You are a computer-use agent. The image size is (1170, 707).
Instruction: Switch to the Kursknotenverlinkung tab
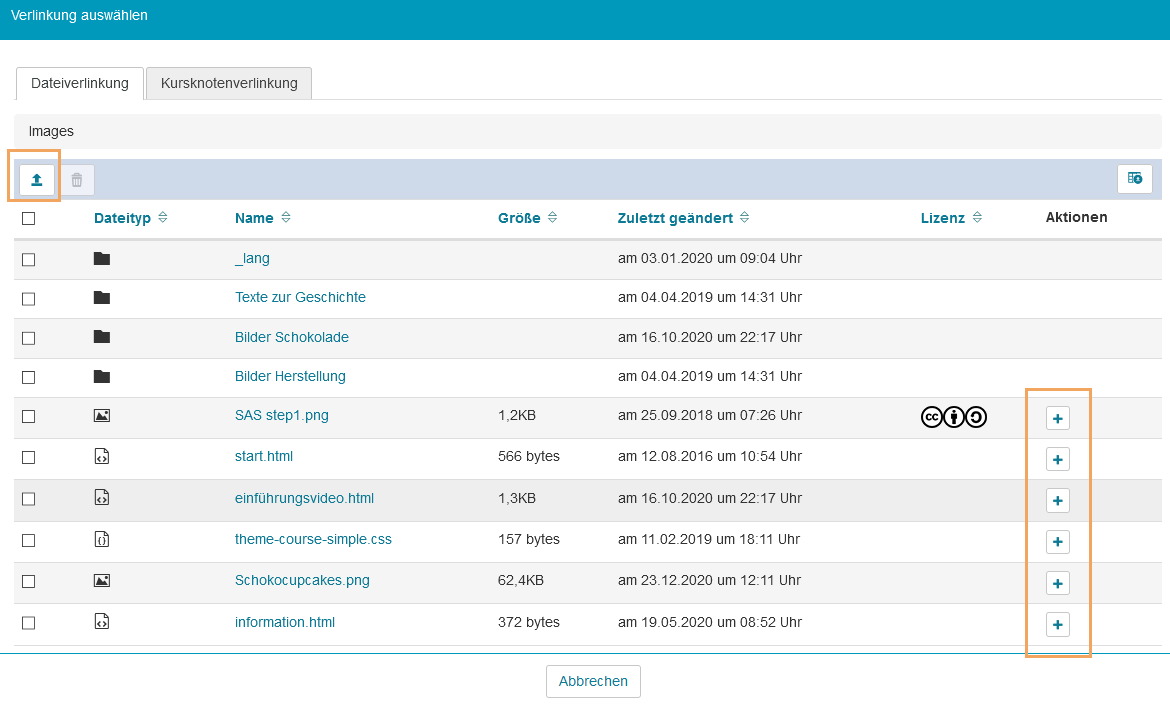click(x=229, y=83)
